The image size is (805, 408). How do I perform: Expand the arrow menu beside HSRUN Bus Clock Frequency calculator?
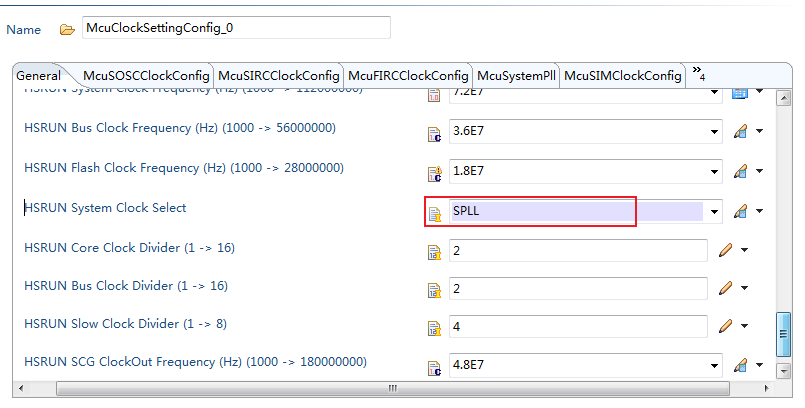[x=759, y=131]
